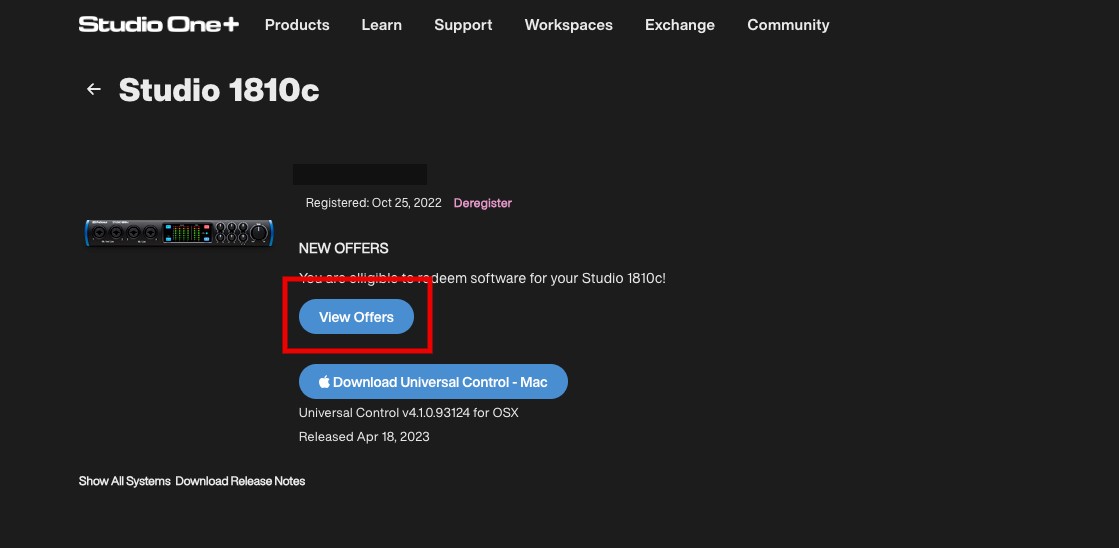1119x548 pixels.
Task: Click the redeem software eligibility message
Action: 482,278
